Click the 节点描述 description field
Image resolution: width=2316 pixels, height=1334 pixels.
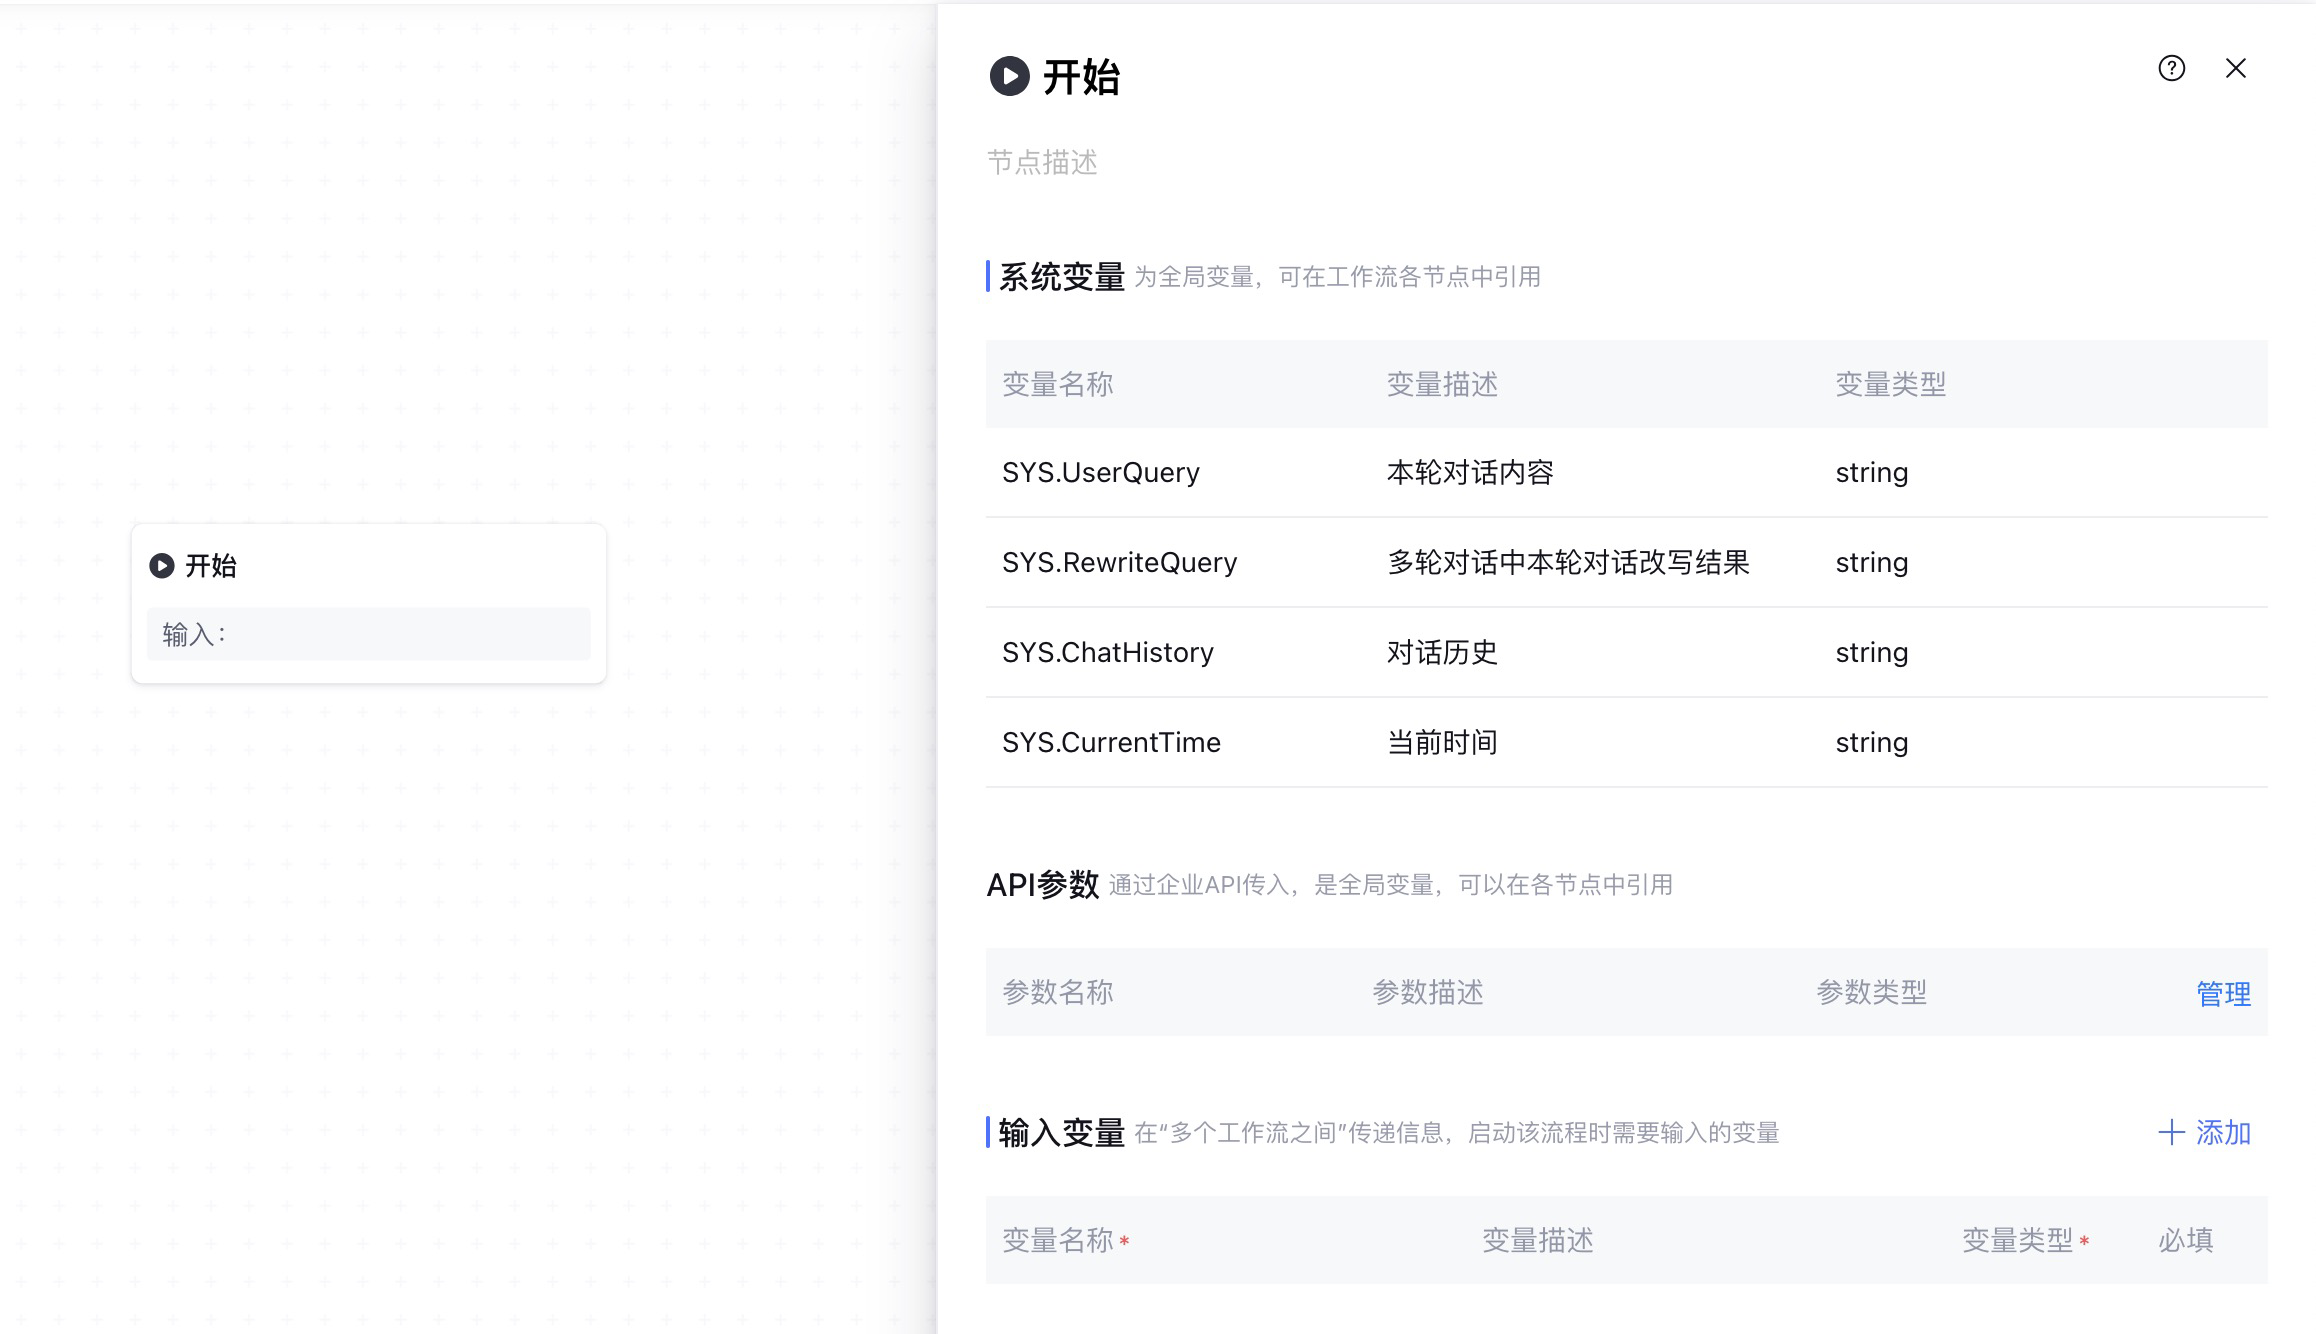(1042, 162)
